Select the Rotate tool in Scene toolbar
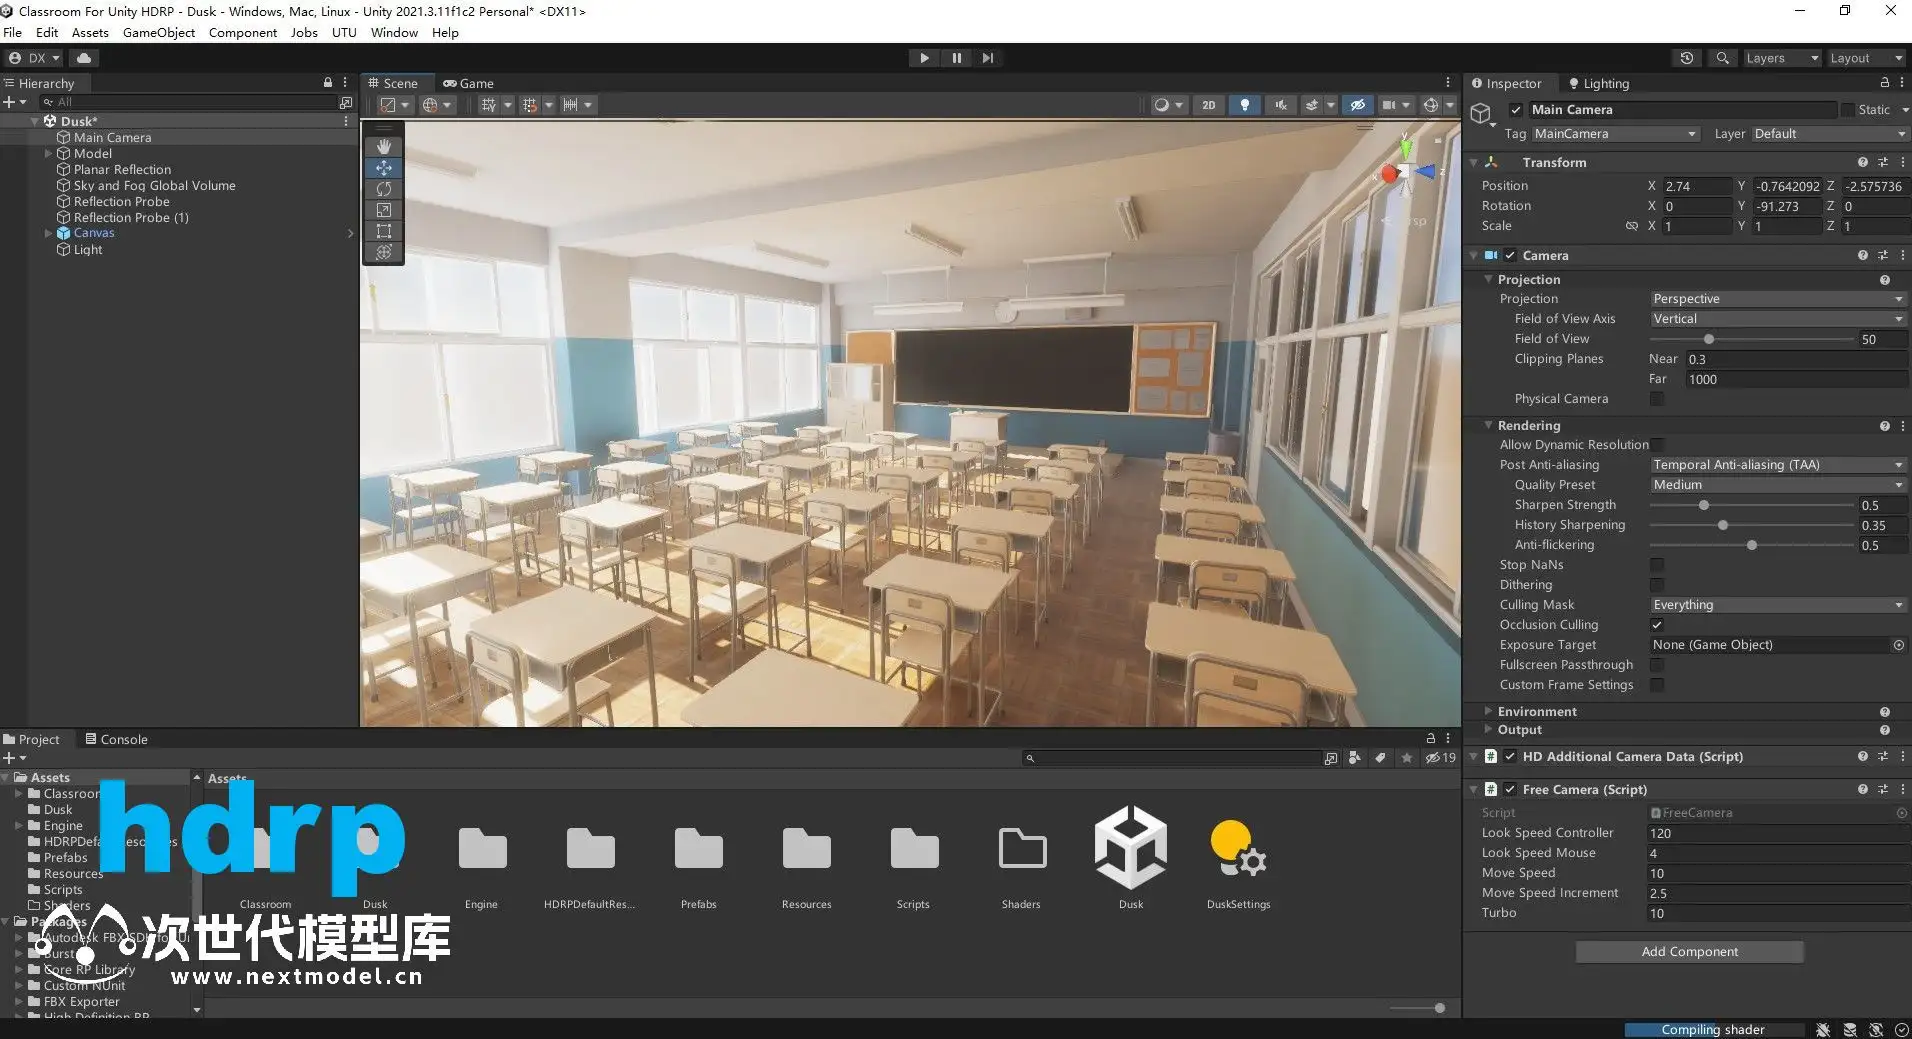Viewport: 1912px width, 1039px height. pyautogui.click(x=383, y=189)
